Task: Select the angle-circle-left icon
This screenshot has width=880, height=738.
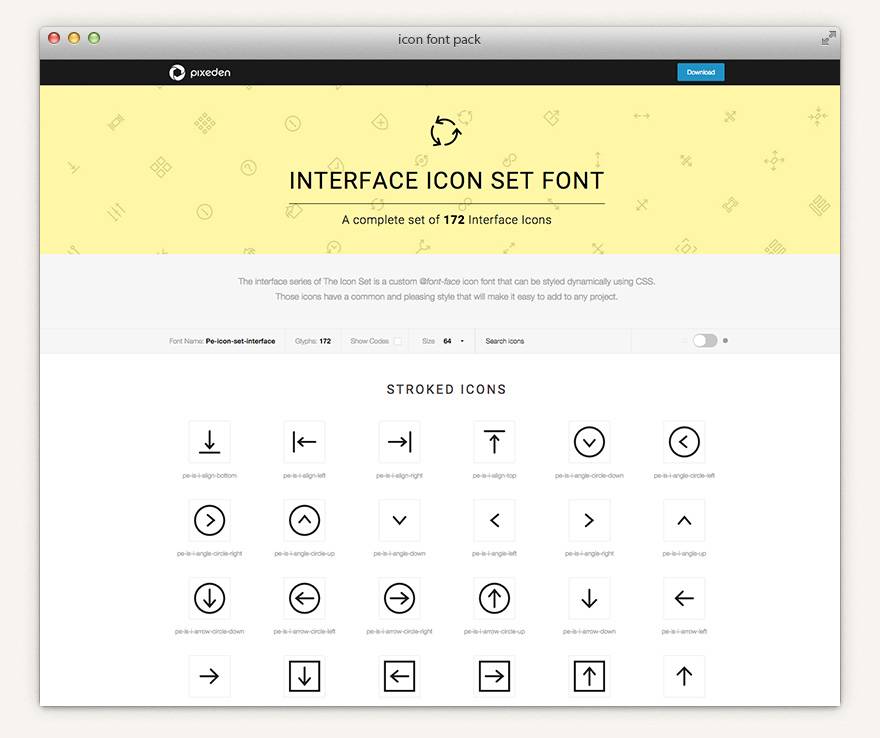Action: click(x=684, y=442)
